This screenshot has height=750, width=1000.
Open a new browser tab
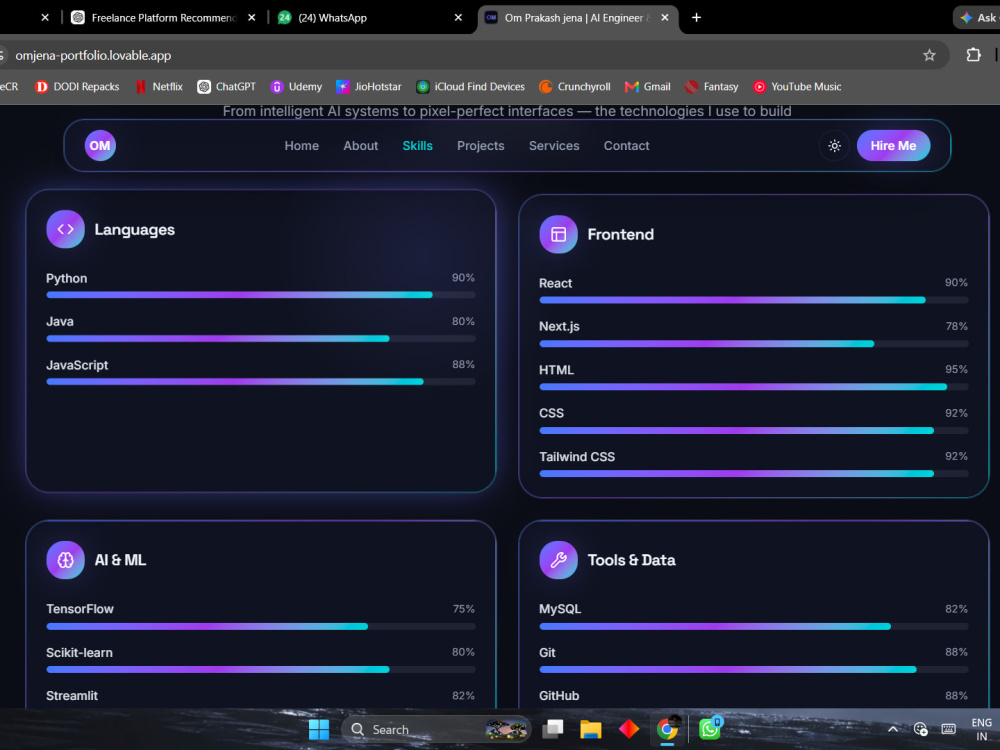(x=696, y=18)
